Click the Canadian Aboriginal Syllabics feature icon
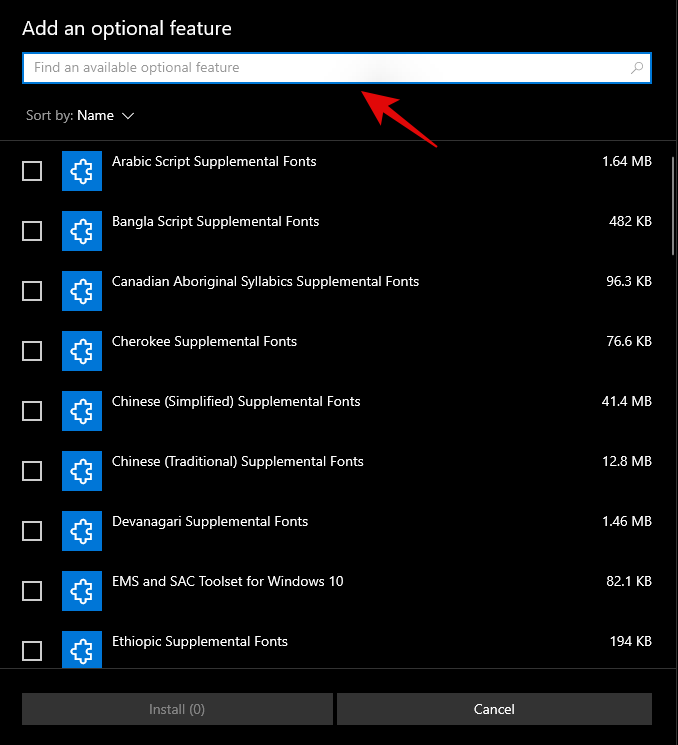 pyautogui.click(x=81, y=291)
